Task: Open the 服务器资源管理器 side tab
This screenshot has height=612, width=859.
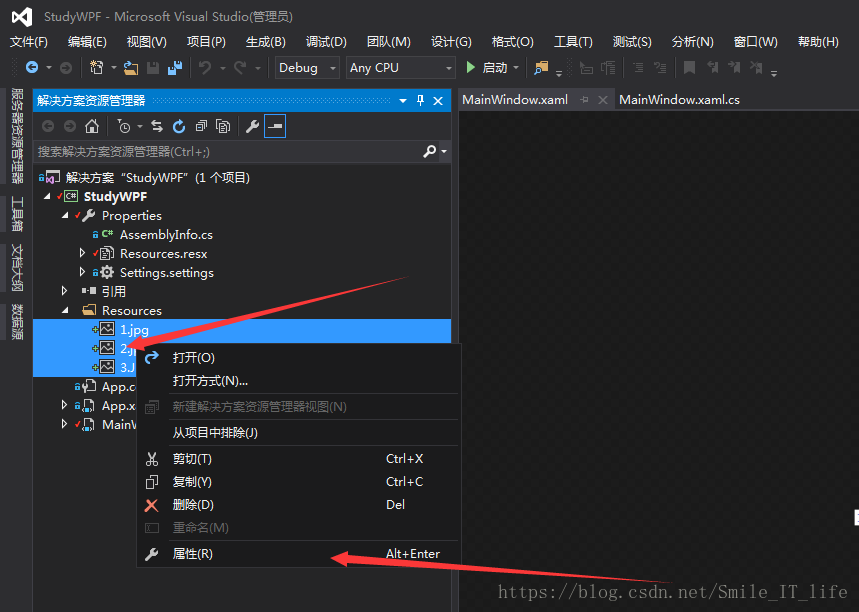Action: tap(17, 135)
